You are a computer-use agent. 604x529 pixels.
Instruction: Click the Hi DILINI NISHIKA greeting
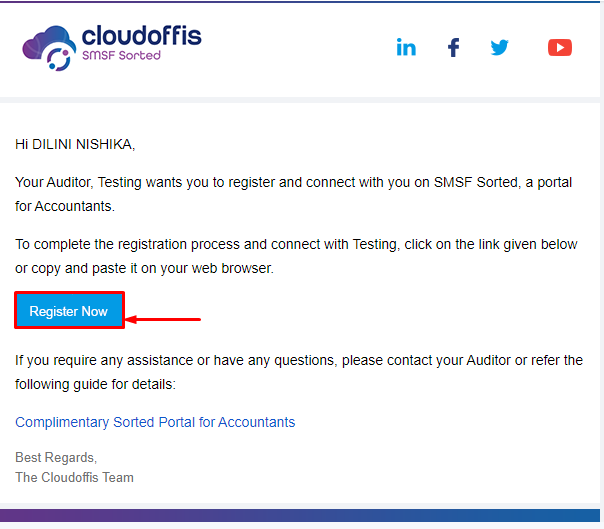(75, 144)
